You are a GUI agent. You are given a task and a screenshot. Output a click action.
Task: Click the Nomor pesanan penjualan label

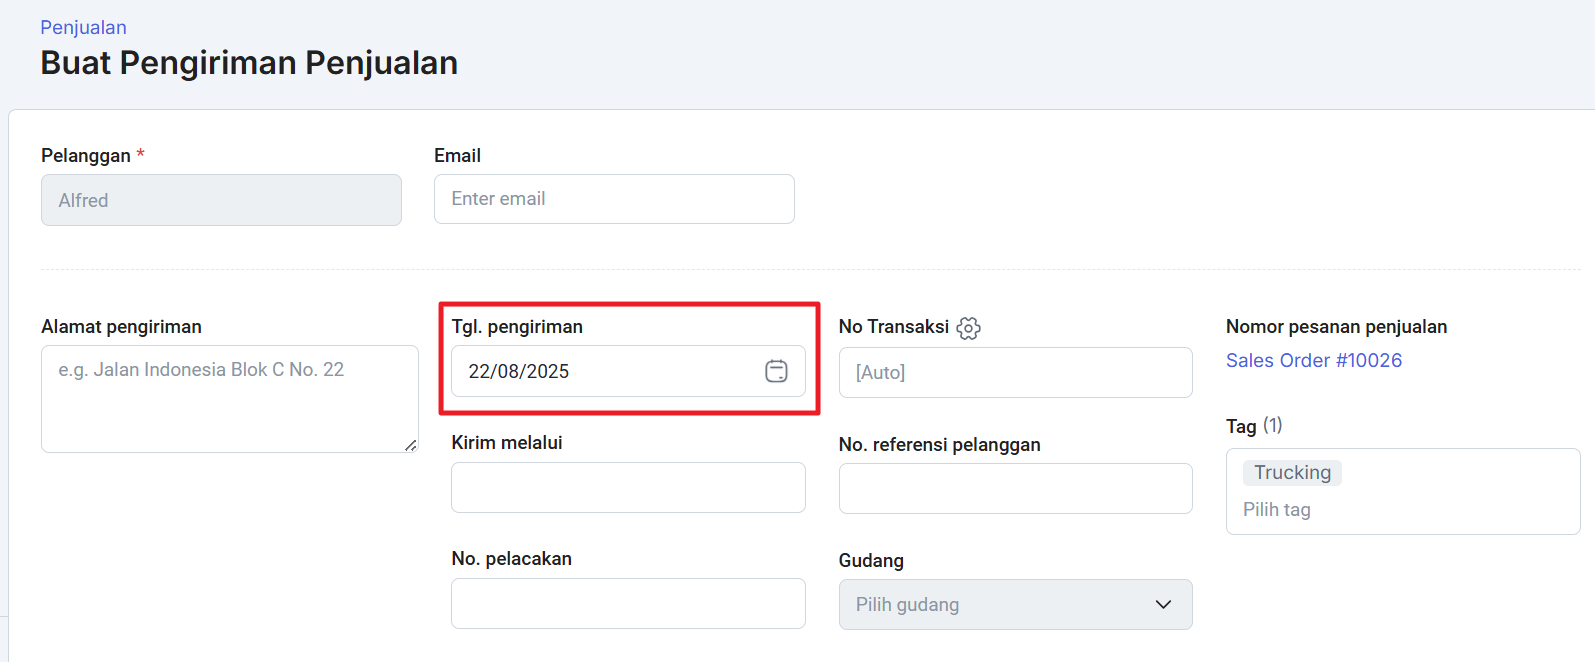click(x=1336, y=327)
